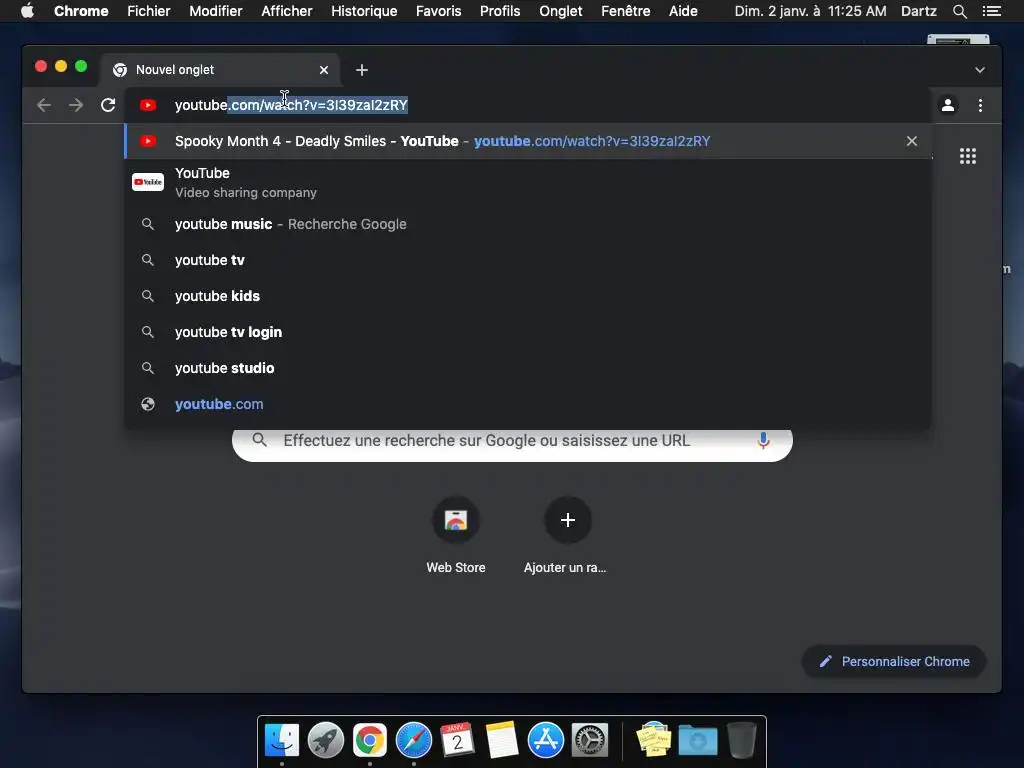The width and height of the screenshot is (1024, 768).
Task: Open the Afficher menu
Action: click(x=287, y=11)
